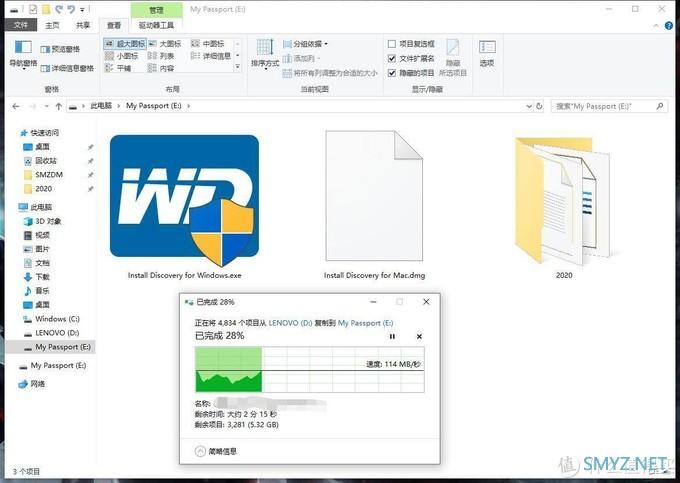Go up one folder level arrow
This screenshot has width=680, height=483.
click(59, 106)
